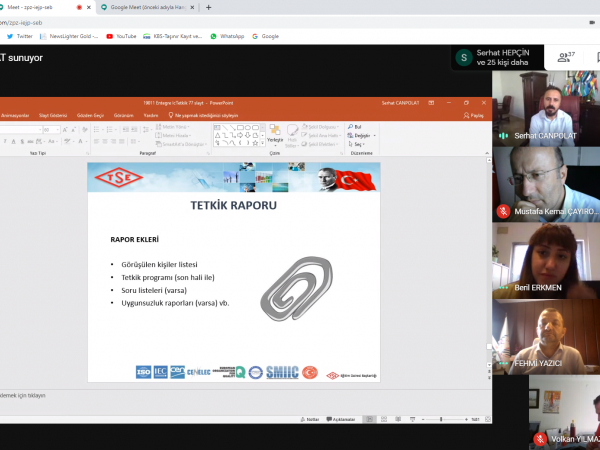Screen dimensions: 600x450
Task: Click Değiştir (Replace) in Düzenleme group
Action: click(361, 135)
